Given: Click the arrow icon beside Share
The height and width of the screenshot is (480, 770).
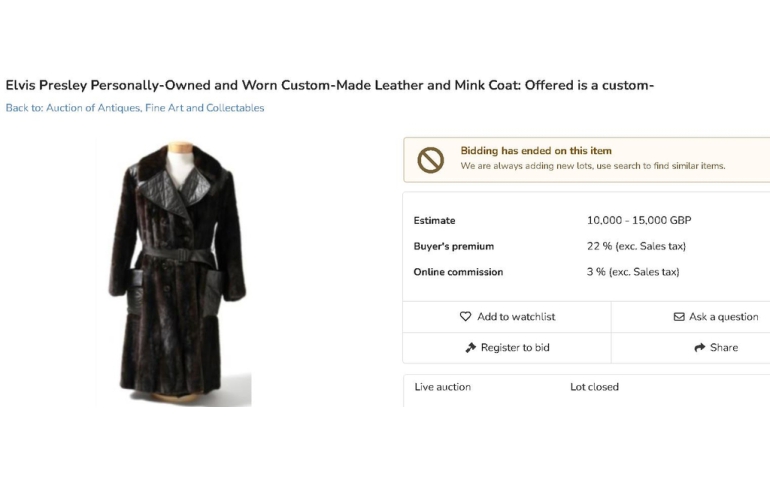Looking at the screenshot, I should click(699, 348).
